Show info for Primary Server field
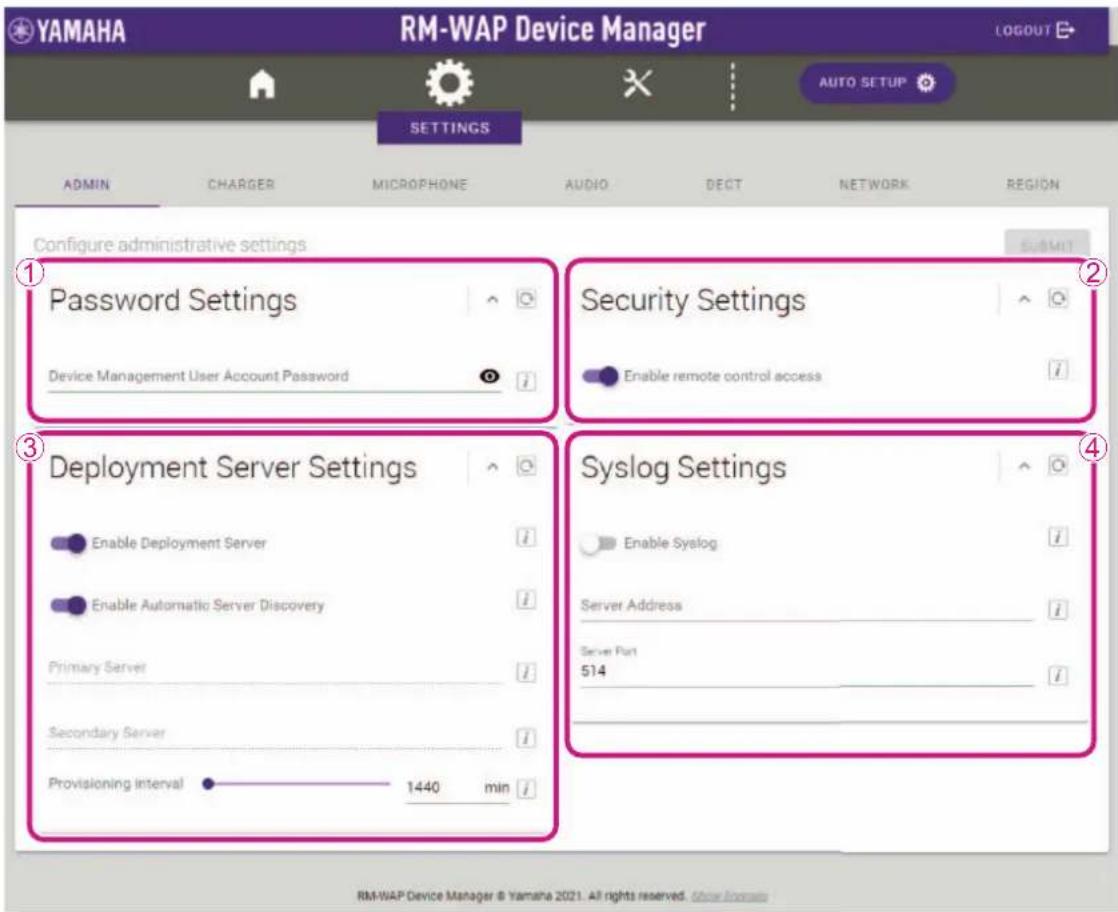 click(x=525, y=672)
